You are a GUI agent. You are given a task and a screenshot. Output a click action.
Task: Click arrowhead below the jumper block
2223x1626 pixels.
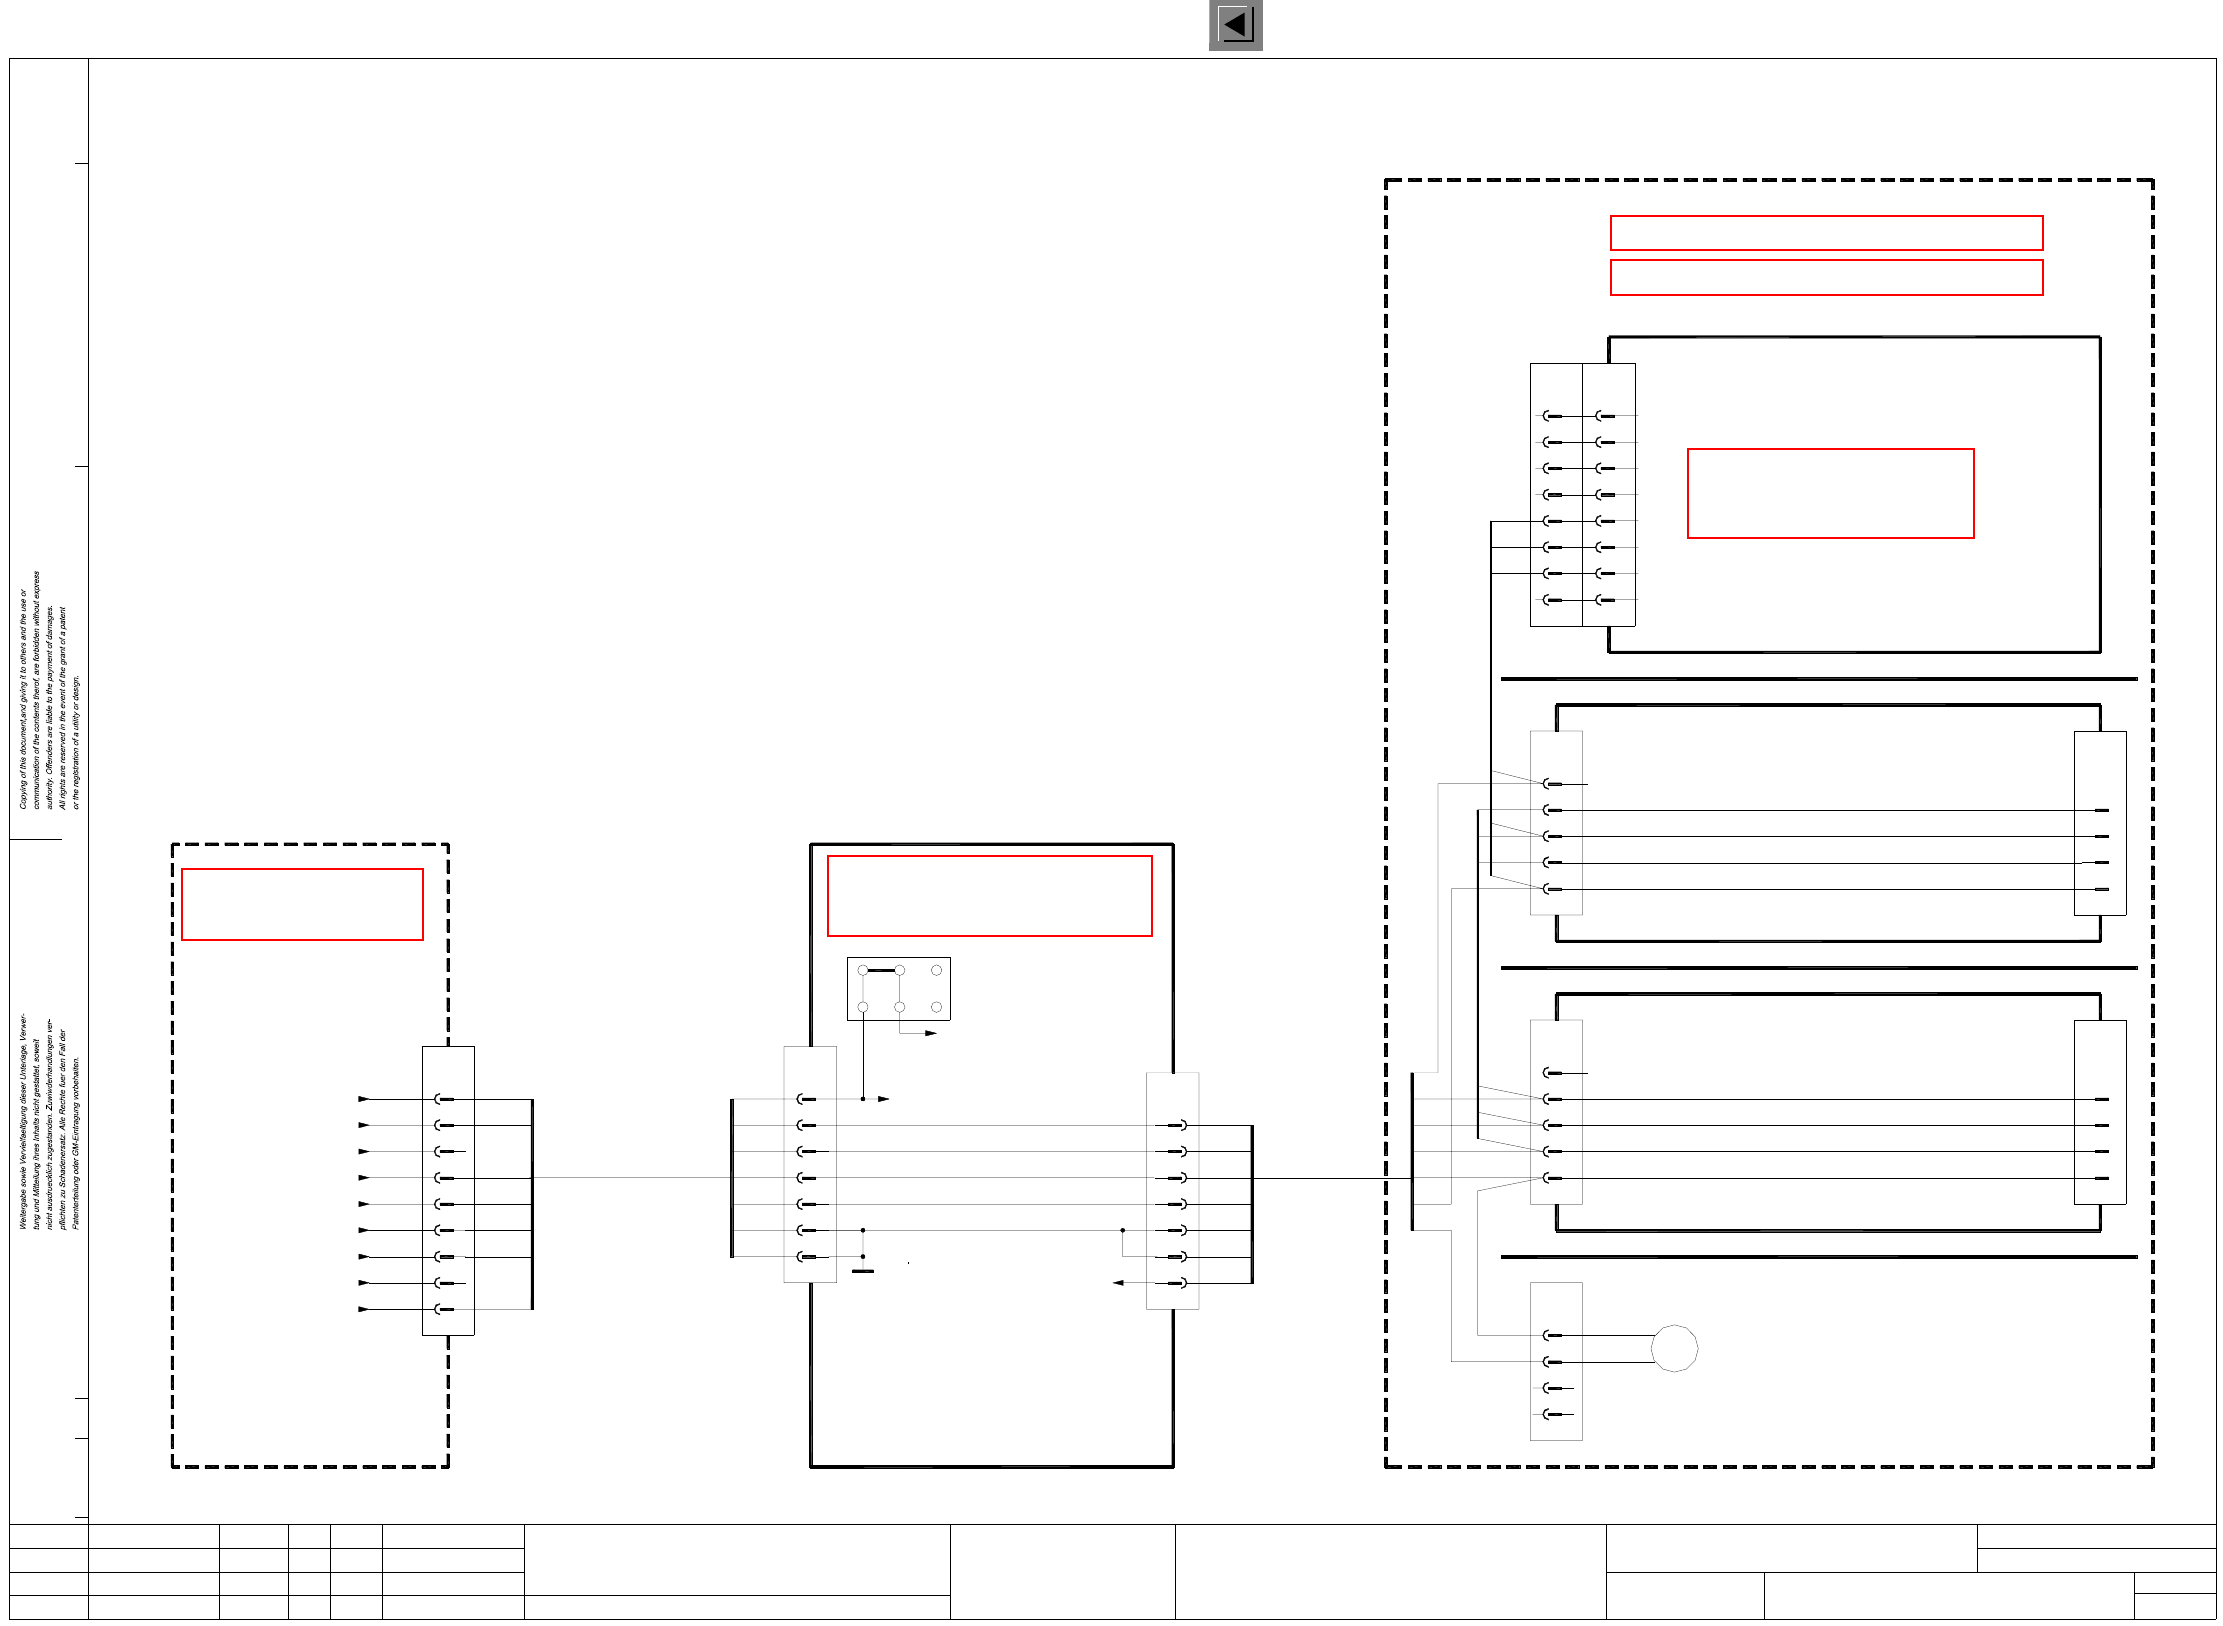[x=930, y=1033]
